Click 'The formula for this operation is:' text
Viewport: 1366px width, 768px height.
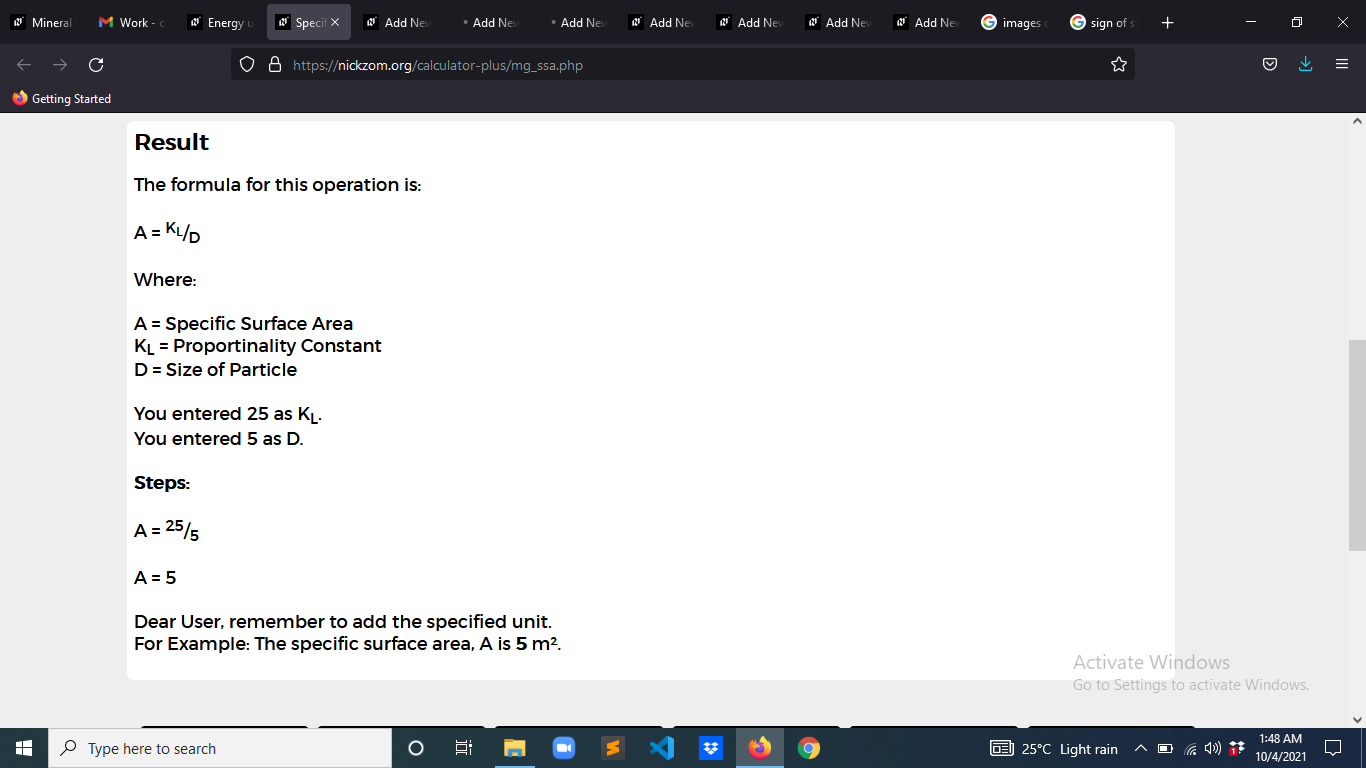point(278,185)
